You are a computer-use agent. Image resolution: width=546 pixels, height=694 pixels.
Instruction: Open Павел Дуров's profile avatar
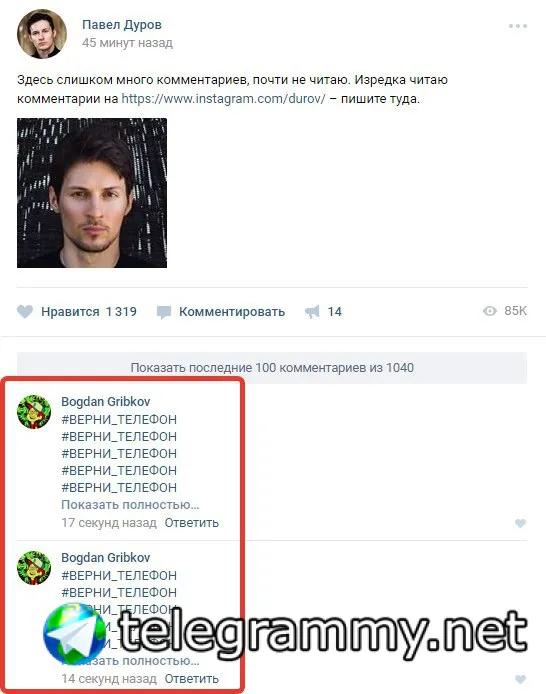[42, 34]
